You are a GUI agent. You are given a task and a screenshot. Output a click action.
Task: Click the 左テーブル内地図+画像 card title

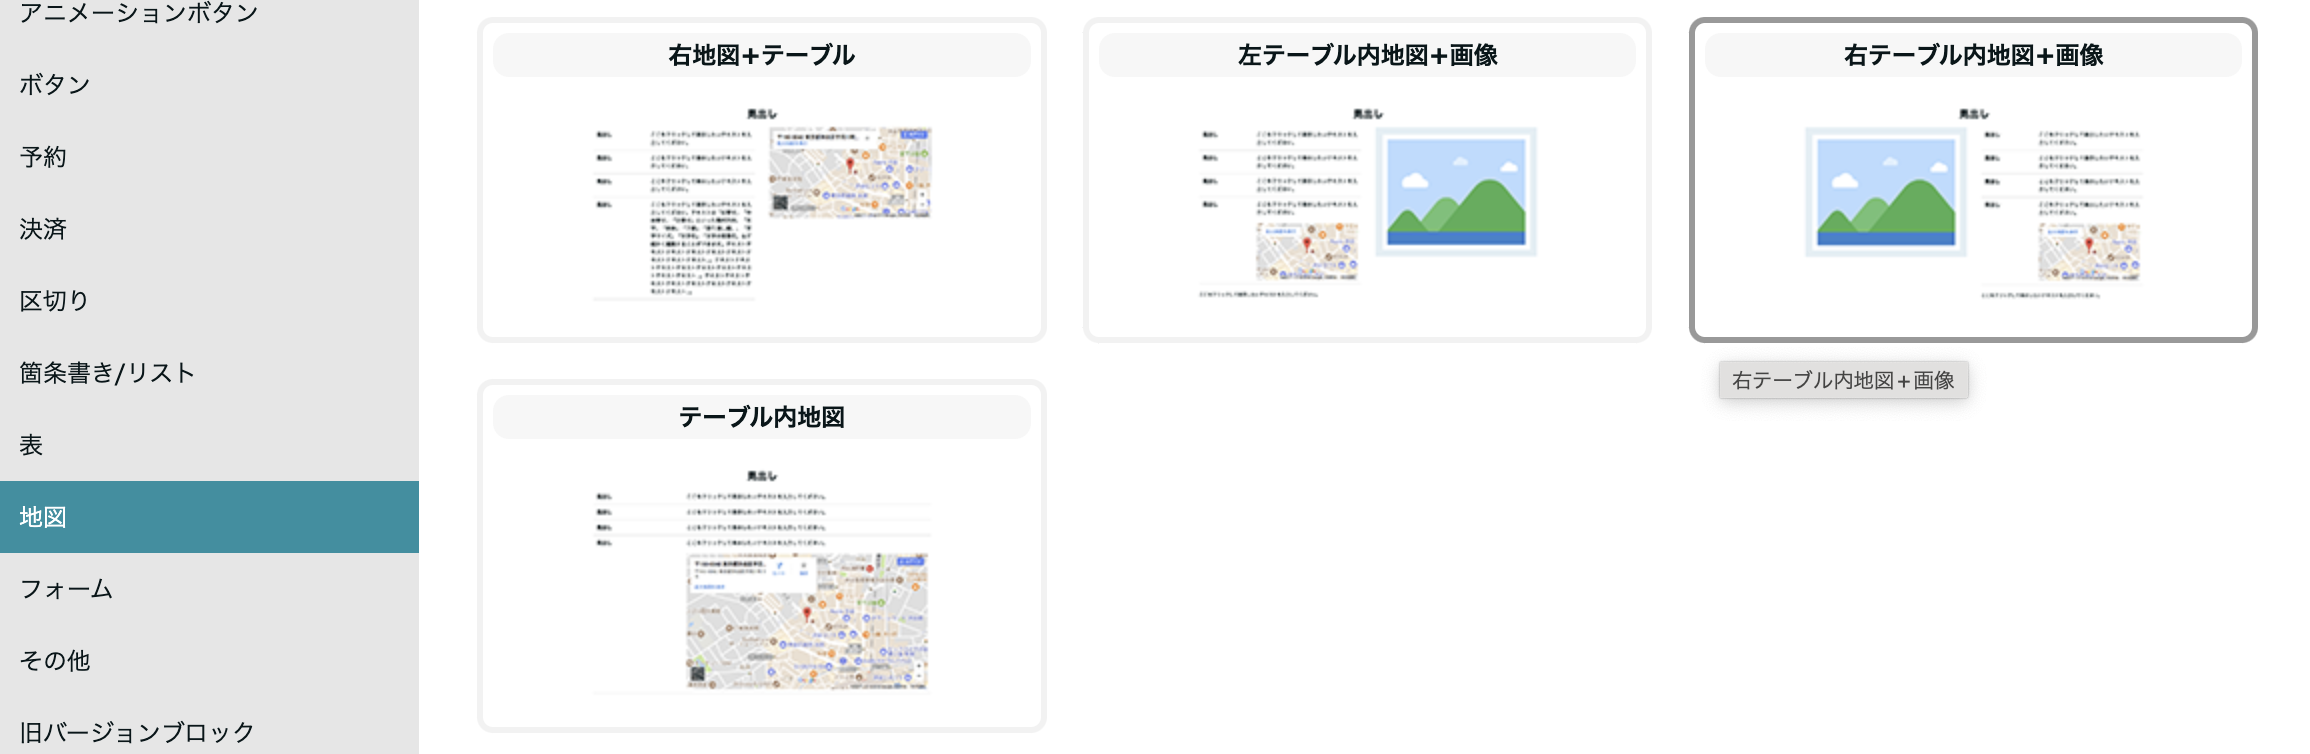[x=1367, y=55]
